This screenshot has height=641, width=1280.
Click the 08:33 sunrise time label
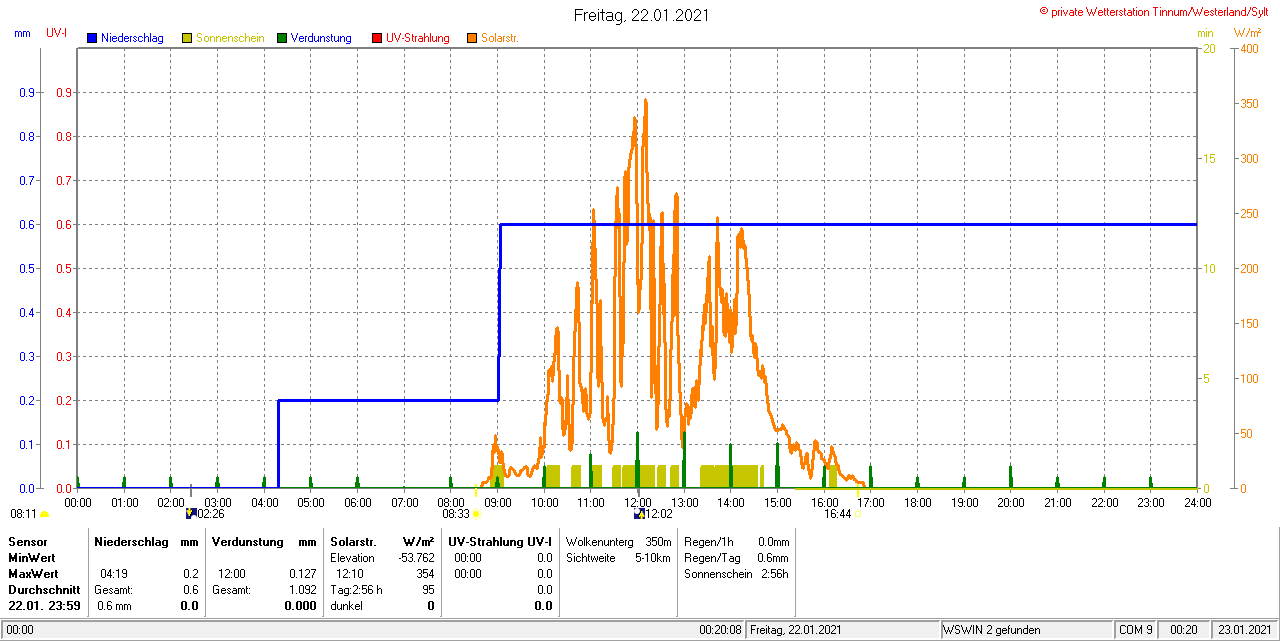(x=456, y=514)
